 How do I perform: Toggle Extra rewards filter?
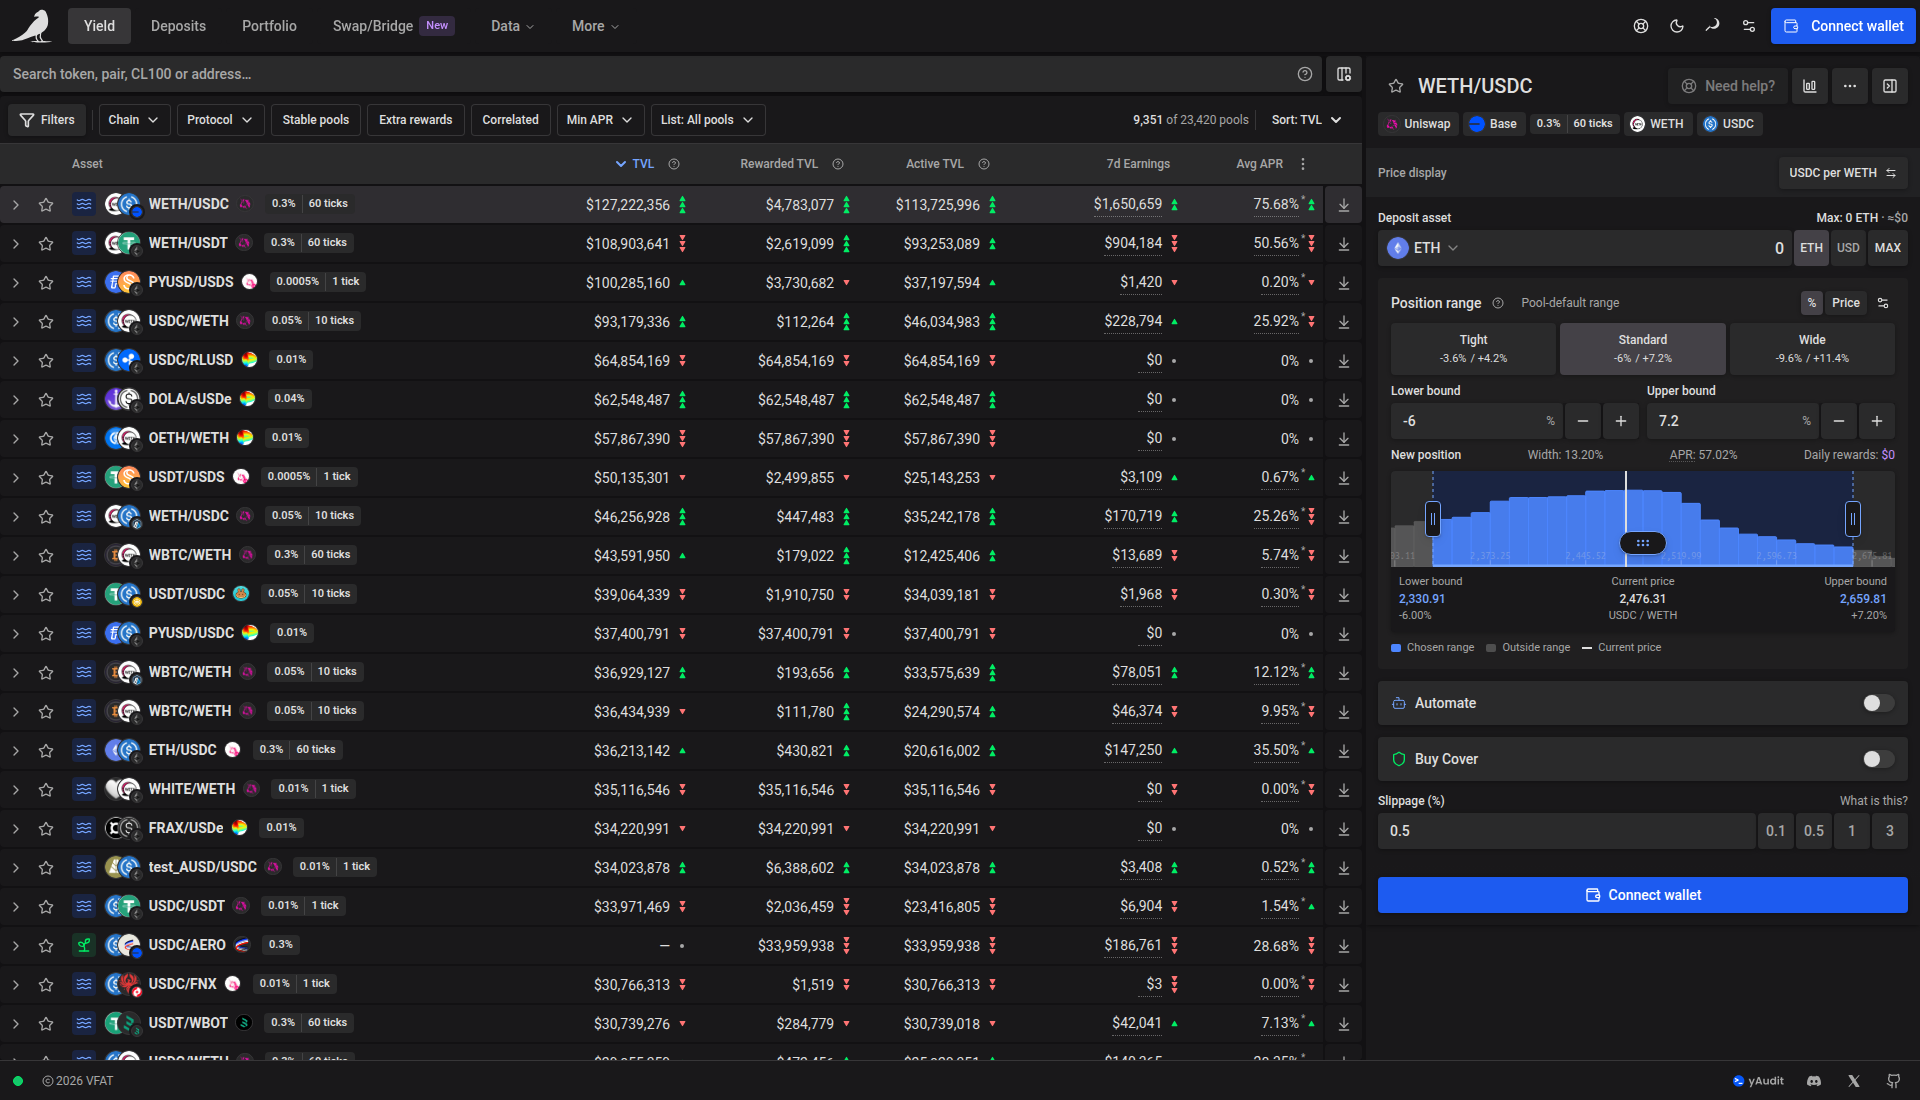pos(415,120)
